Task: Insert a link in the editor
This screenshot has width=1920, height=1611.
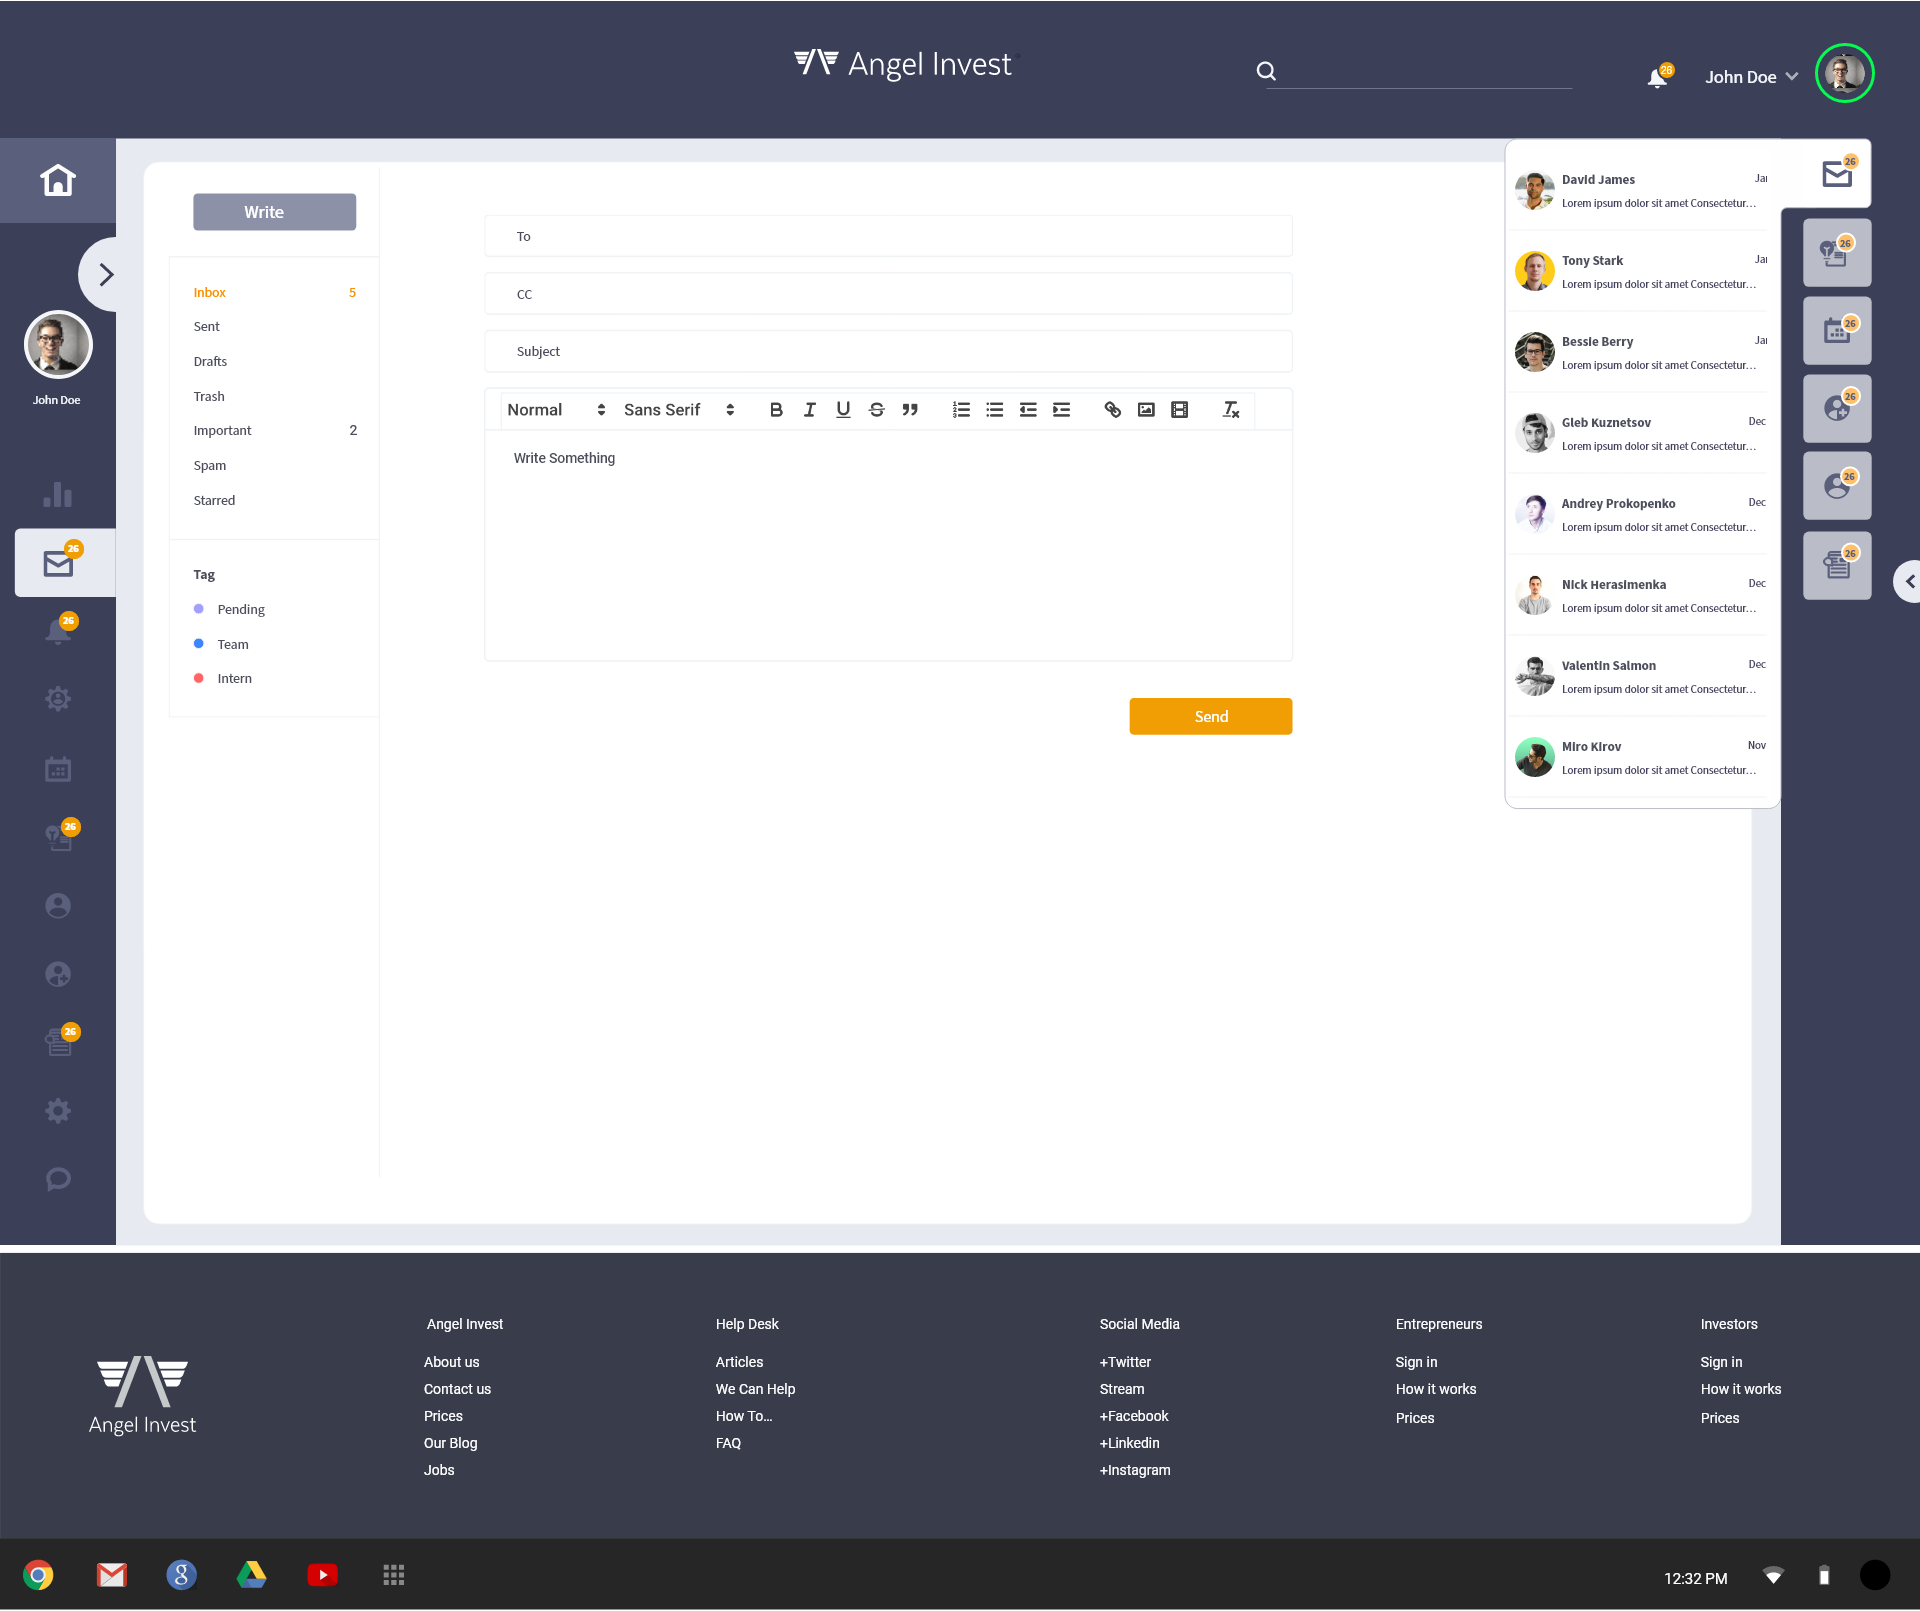Action: [x=1112, y=410]
